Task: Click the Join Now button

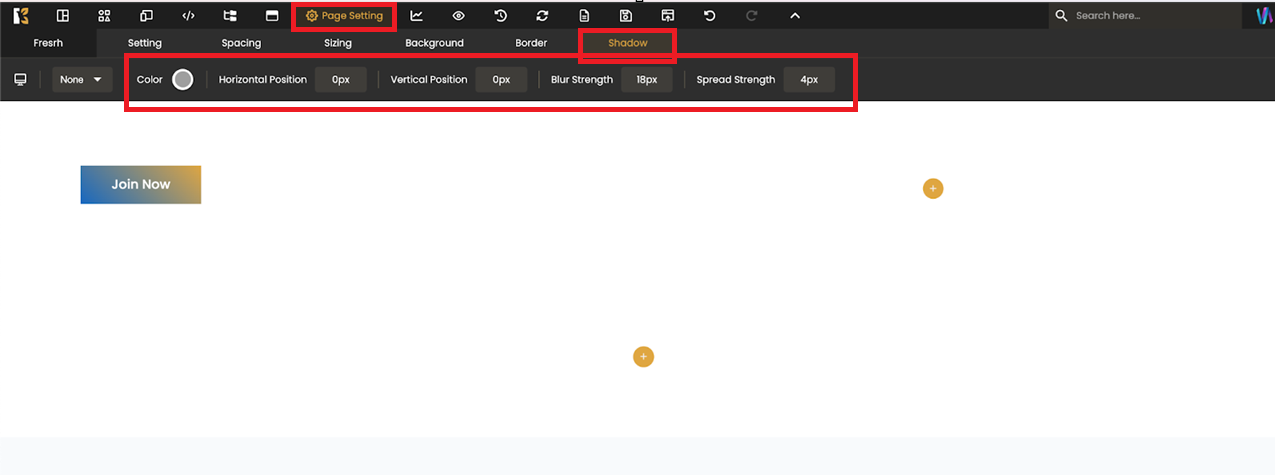Action: [141, 185]
